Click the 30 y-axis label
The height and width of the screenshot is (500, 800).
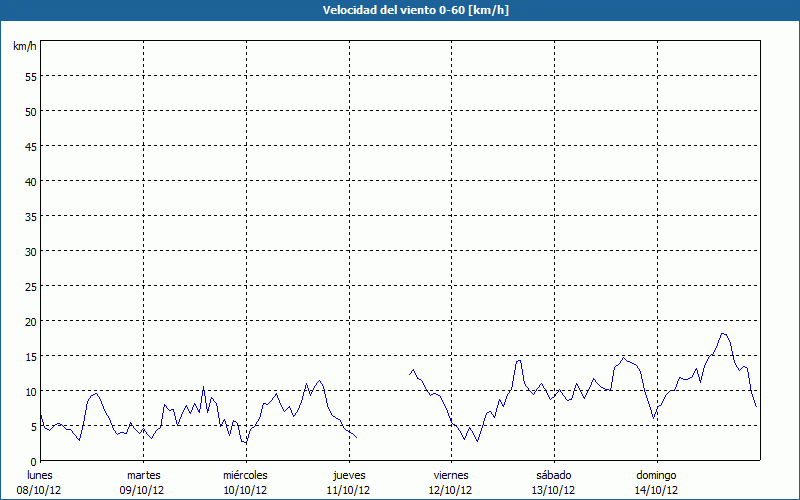tap(30, 251)
